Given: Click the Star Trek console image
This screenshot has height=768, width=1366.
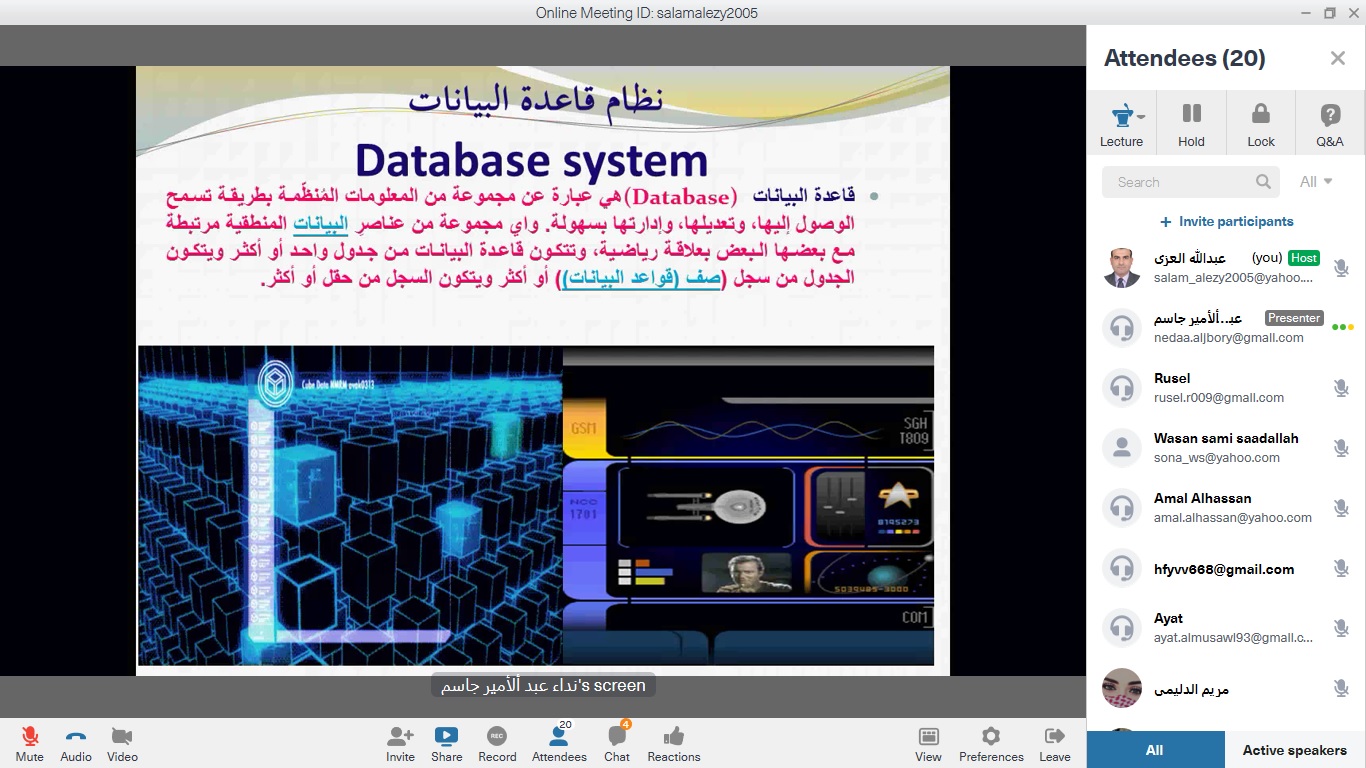Looking at the screenshot, I should [748, 505].
